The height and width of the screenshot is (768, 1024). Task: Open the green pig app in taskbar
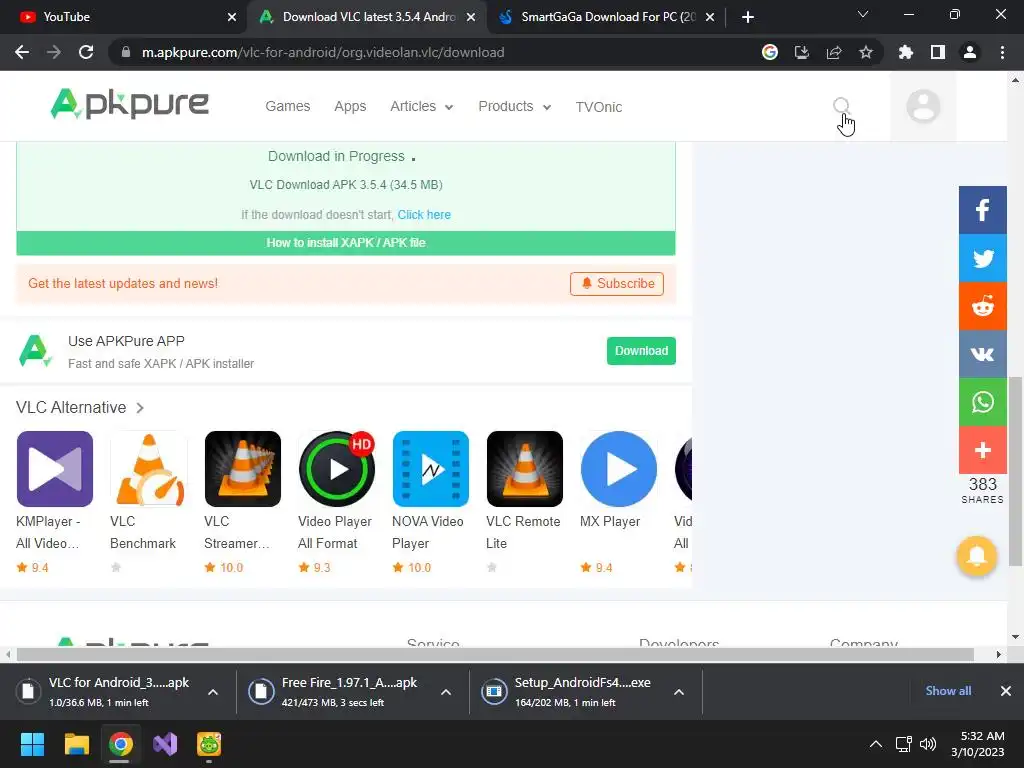point(209,744)
